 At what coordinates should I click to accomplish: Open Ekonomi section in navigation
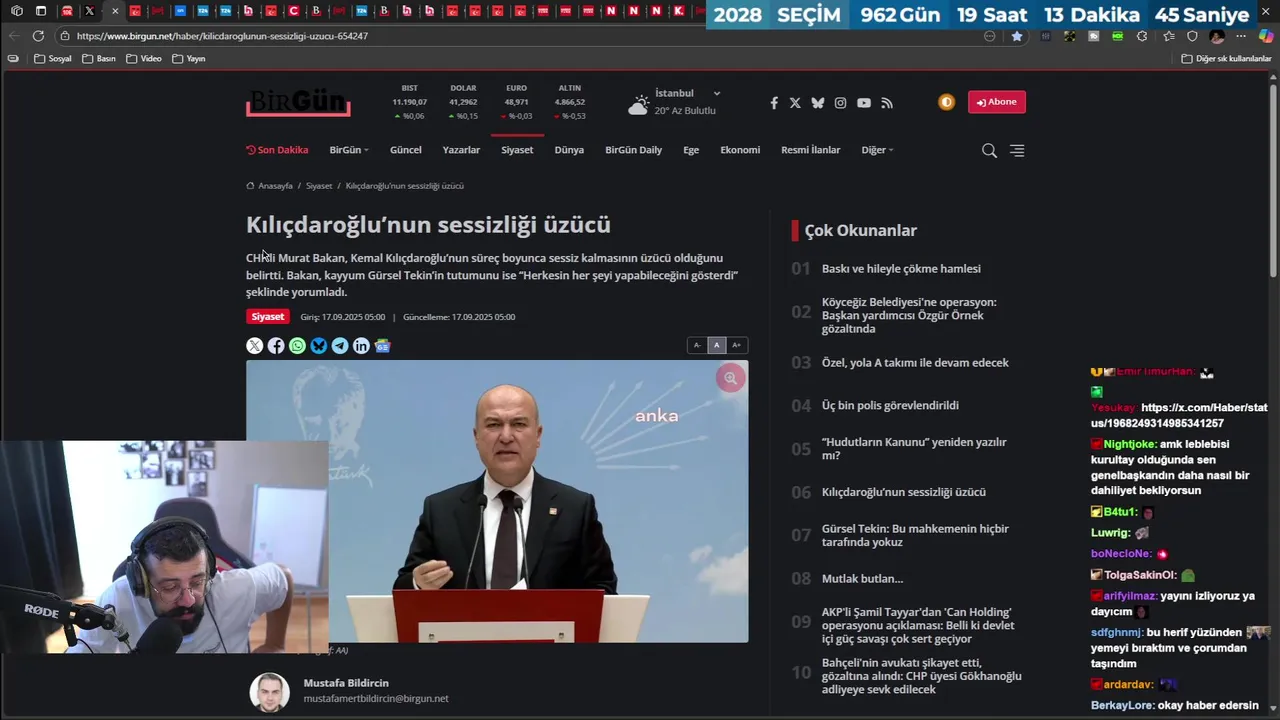(740, 150)
